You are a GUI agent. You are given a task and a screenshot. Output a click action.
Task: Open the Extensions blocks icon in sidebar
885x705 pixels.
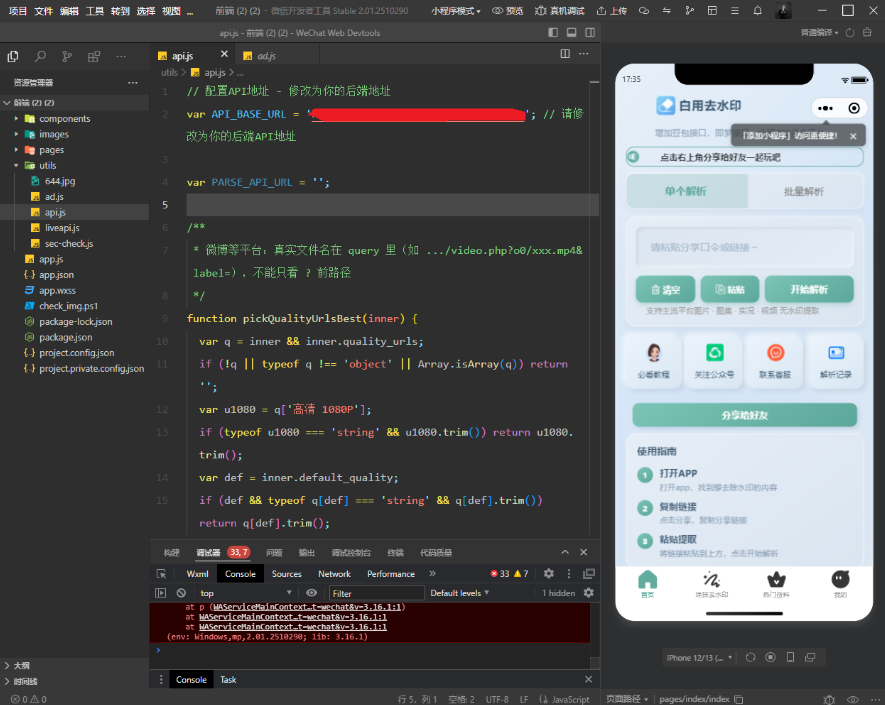click(94, 56)
